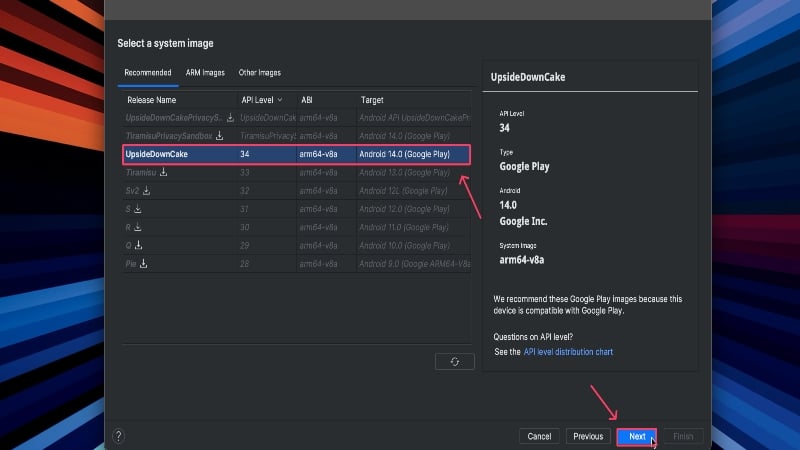Click the Target column header
Image resolution: width=800 pixels, height=450 pixels.
point(372,100)
